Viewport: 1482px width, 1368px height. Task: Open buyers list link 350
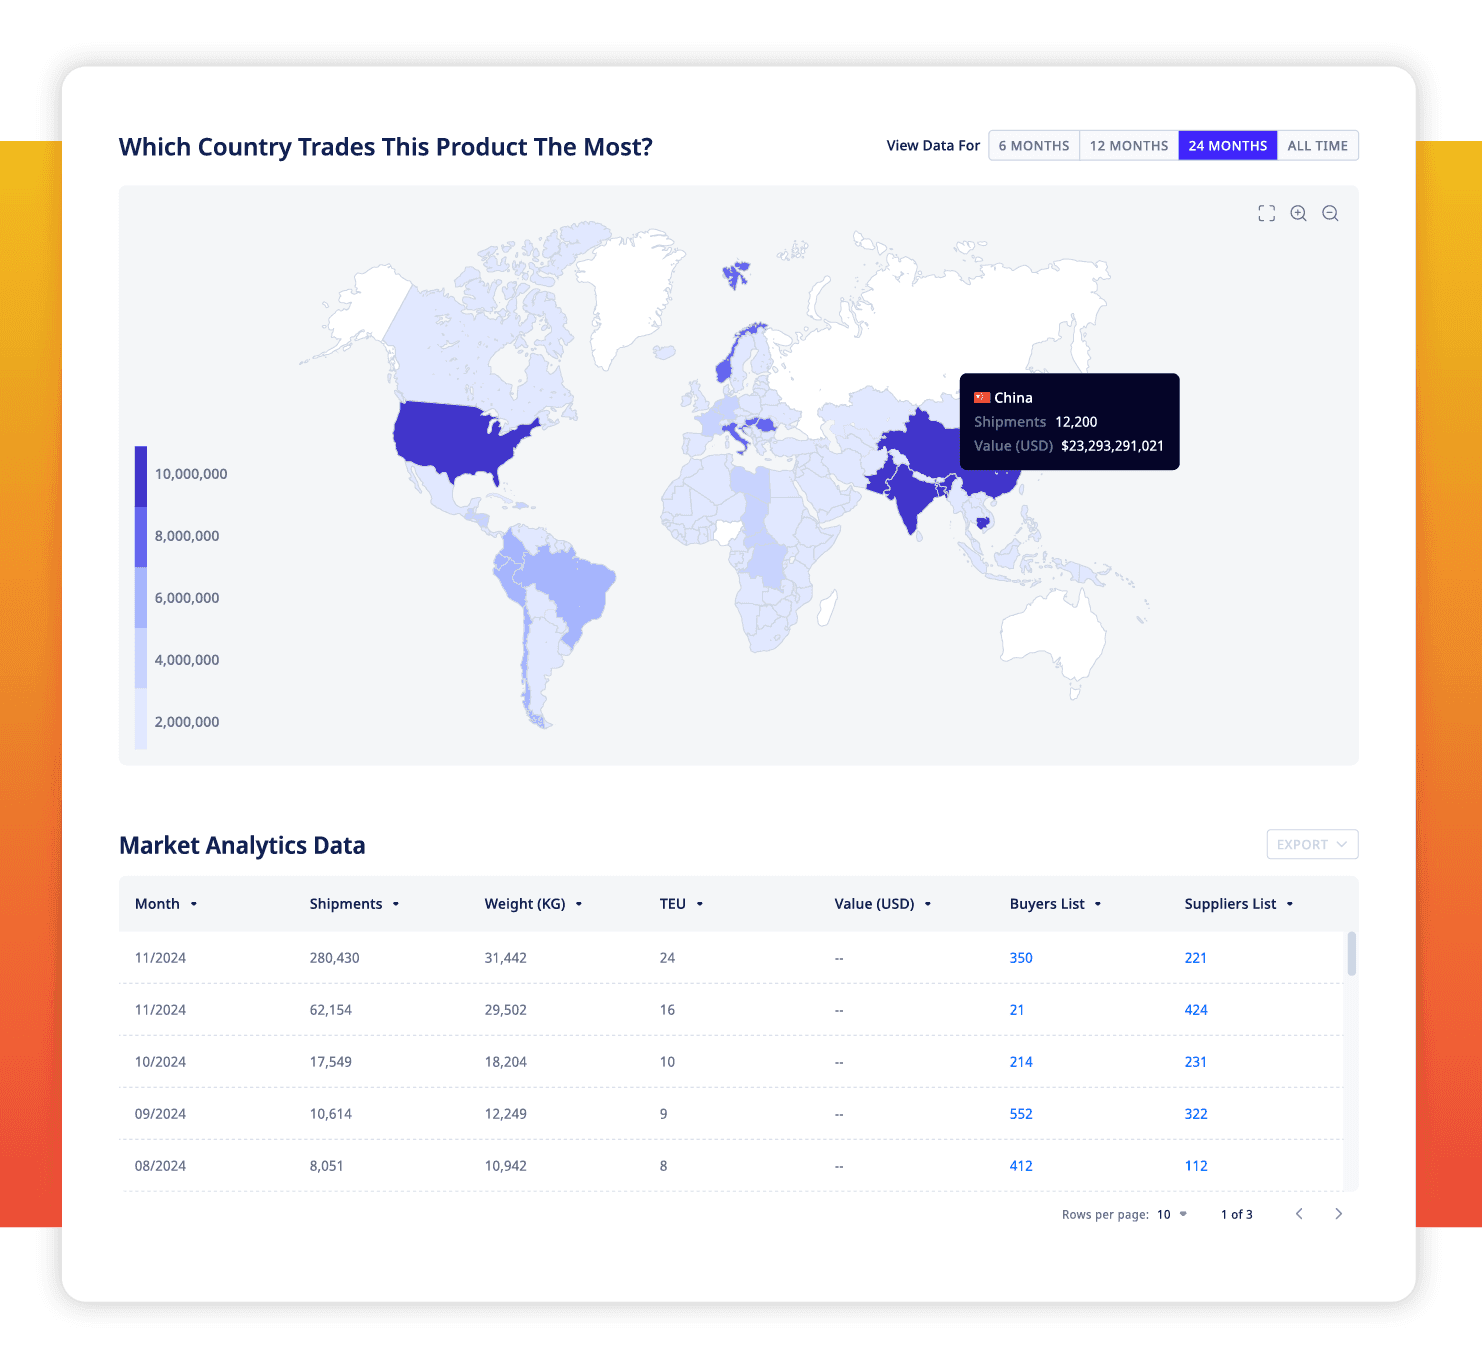1021,958
